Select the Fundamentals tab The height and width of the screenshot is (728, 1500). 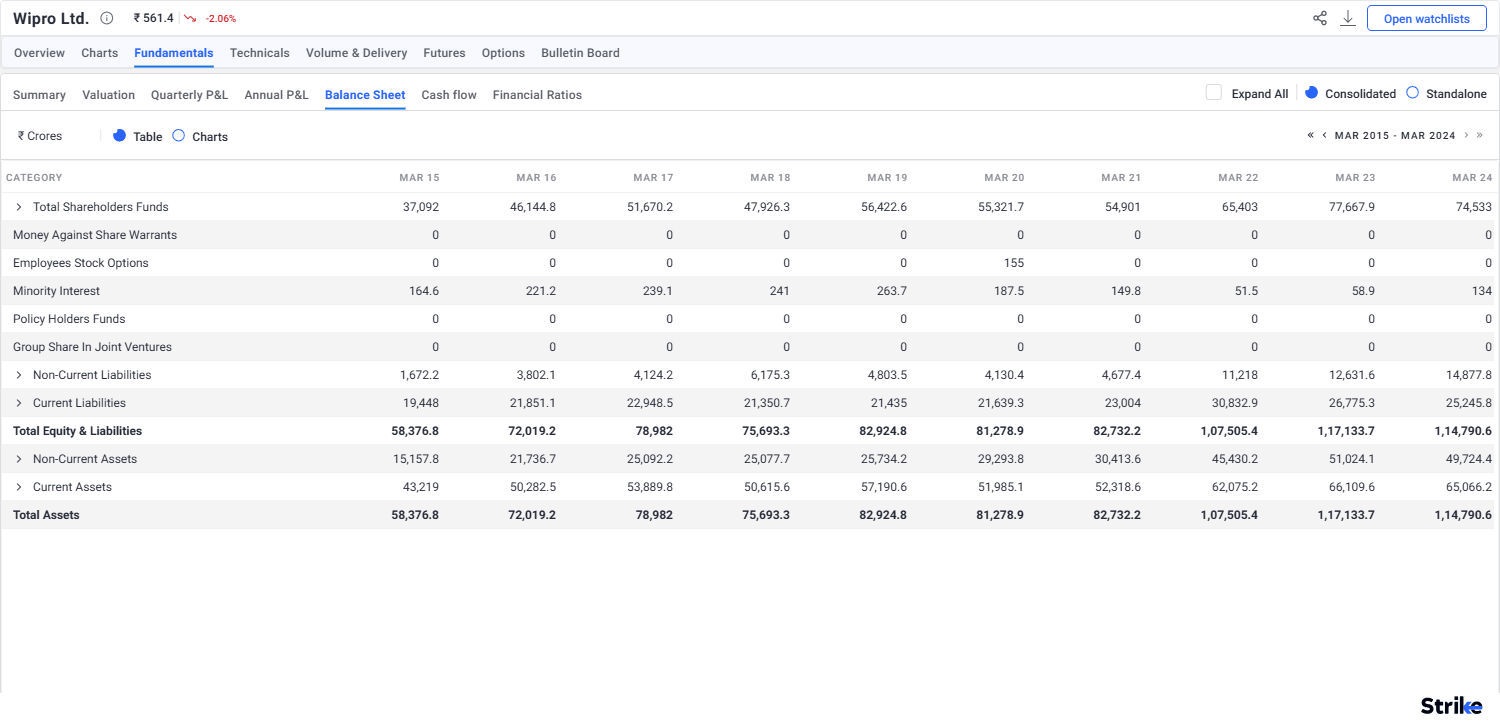point(174,53)
